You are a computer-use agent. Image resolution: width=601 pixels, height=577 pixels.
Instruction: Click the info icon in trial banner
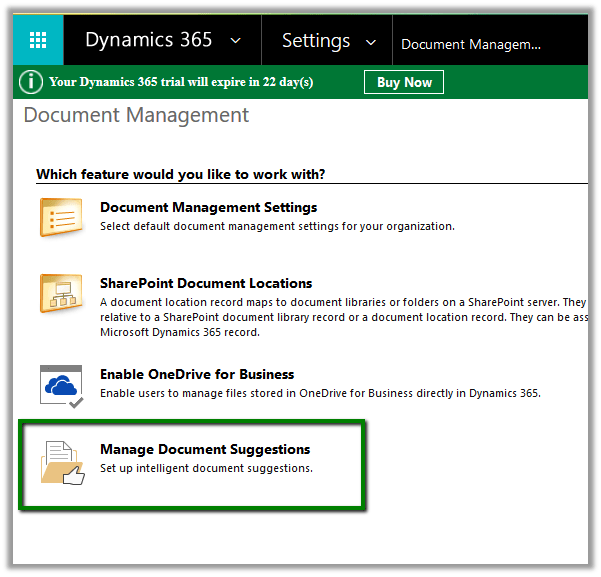tap(32, 82)
